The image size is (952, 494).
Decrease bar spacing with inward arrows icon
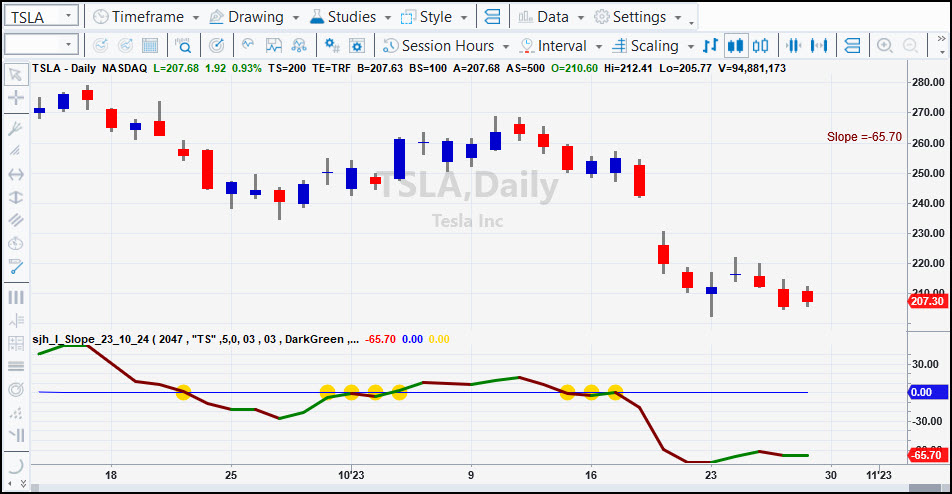coord(794,46)
